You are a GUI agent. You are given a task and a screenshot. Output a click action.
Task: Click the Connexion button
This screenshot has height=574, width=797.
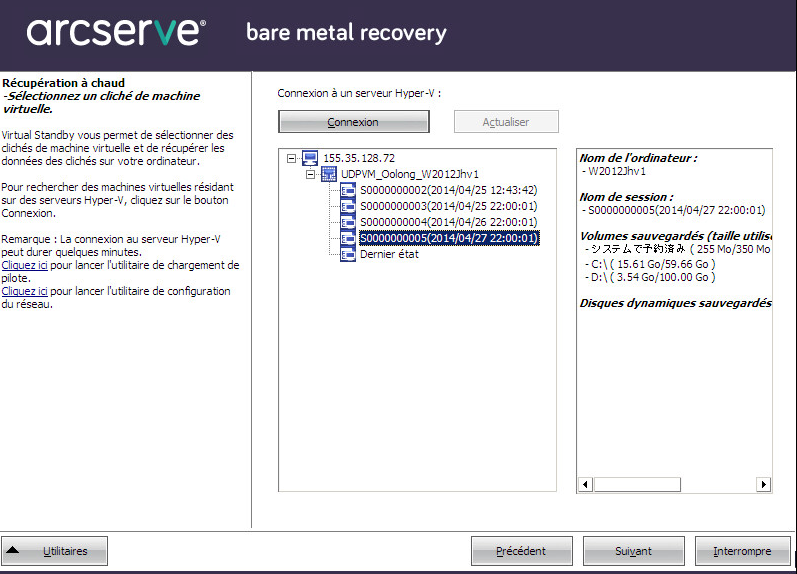click(x=354, y=122)
